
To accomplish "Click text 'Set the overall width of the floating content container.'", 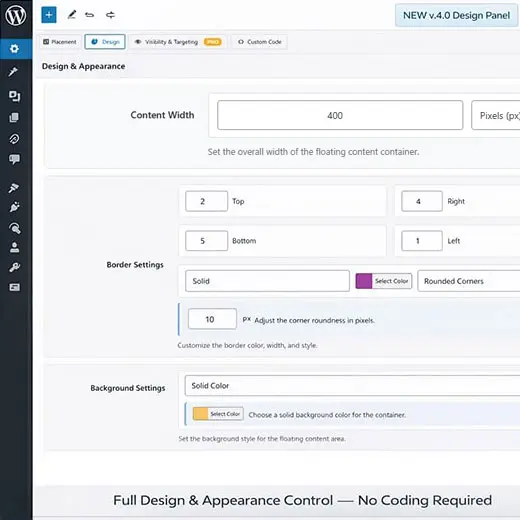I will [x=313, y=152].
